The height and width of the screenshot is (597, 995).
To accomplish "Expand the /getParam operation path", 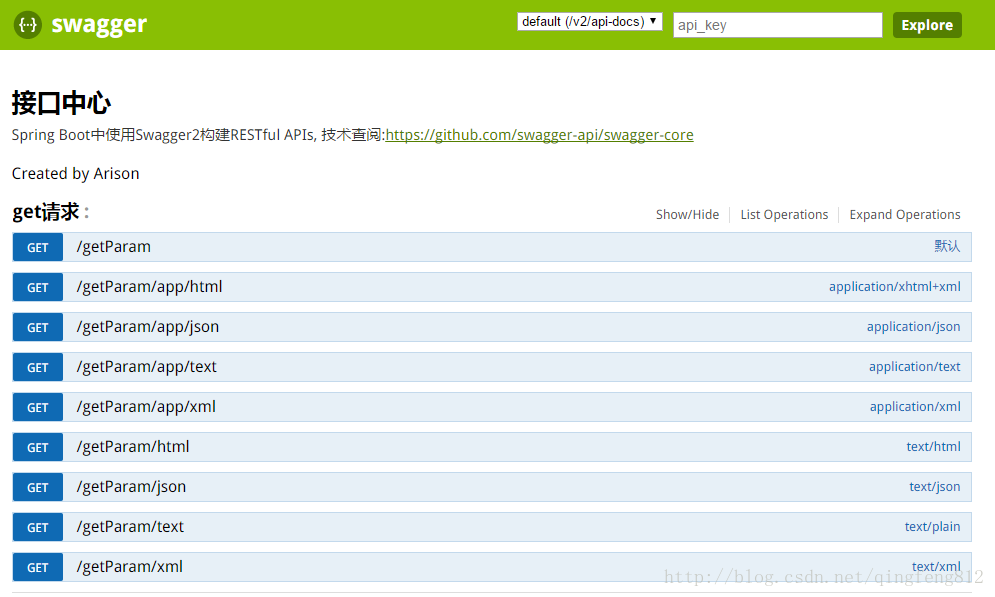I will [114, 247].
